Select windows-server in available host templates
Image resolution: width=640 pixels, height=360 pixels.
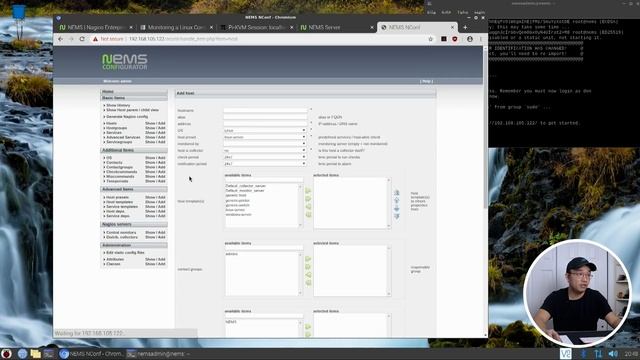click(x=239, y=214)
